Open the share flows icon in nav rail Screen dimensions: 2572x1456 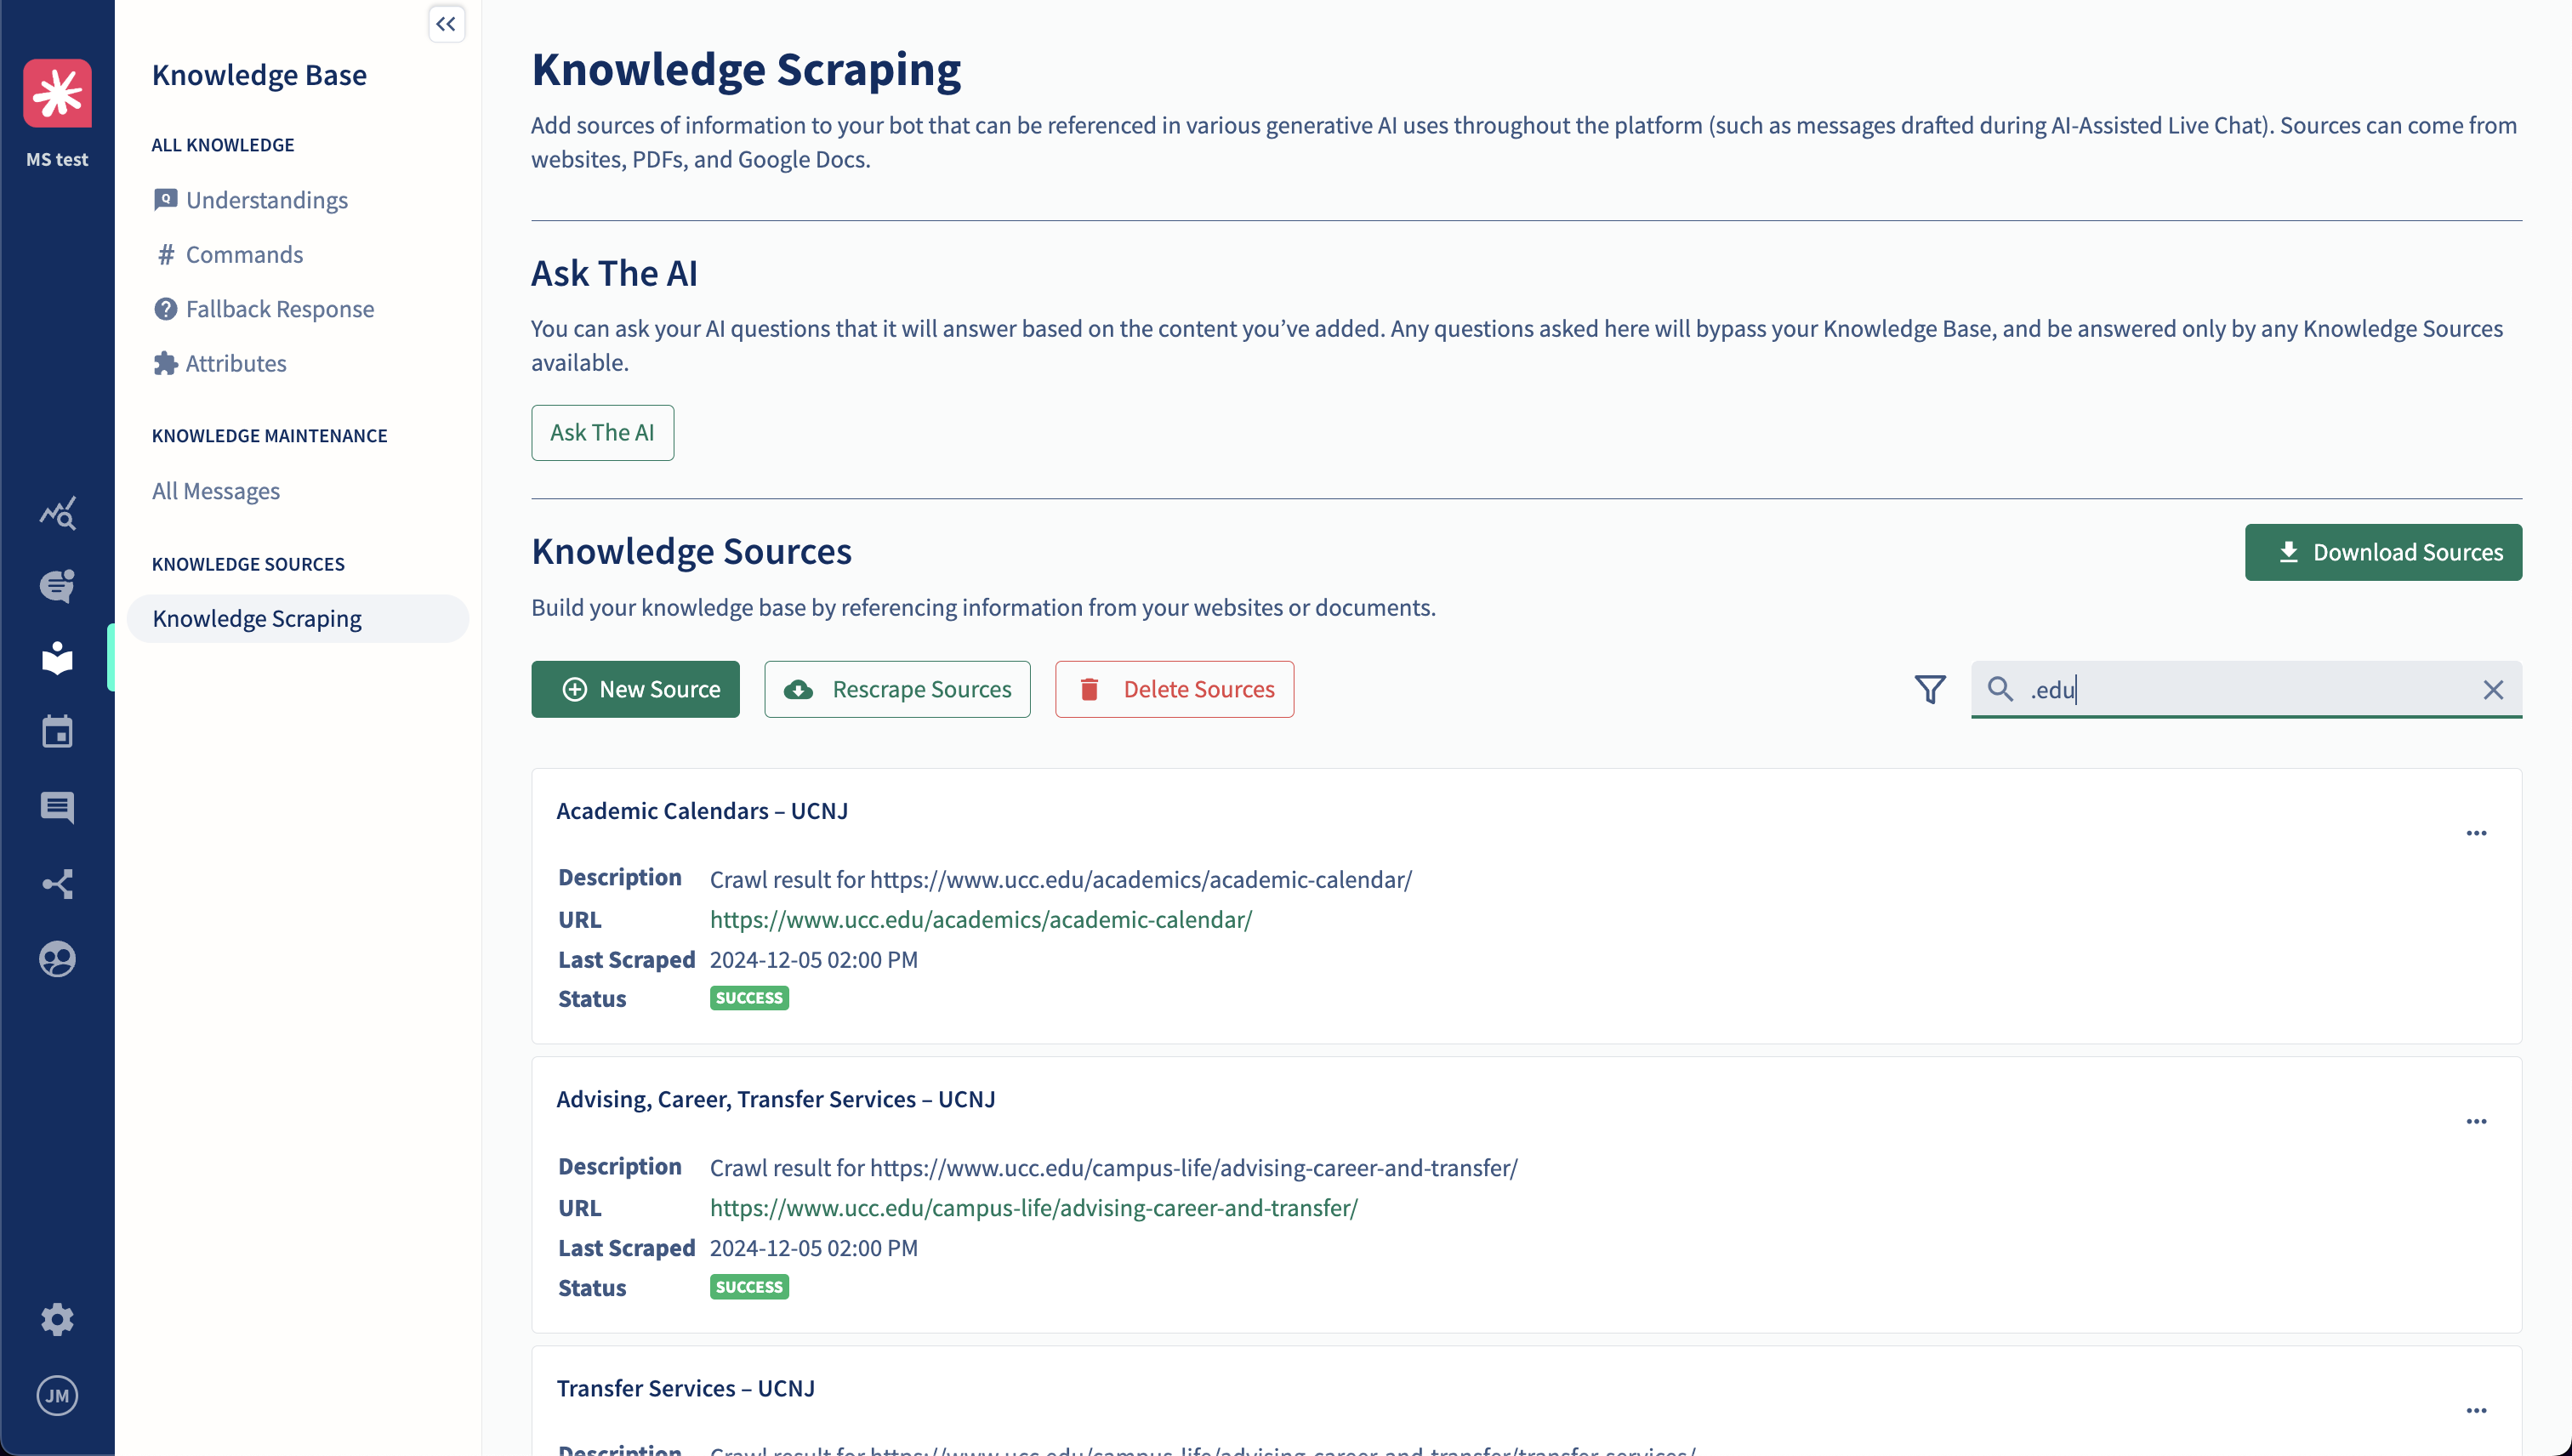pos(57,884)
